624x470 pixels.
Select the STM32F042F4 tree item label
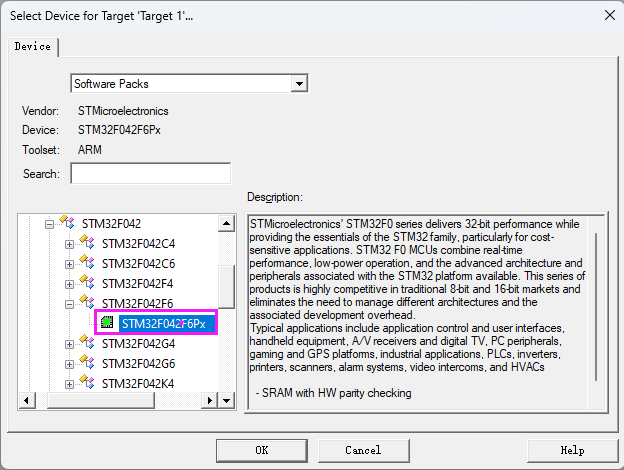point(137,283)
